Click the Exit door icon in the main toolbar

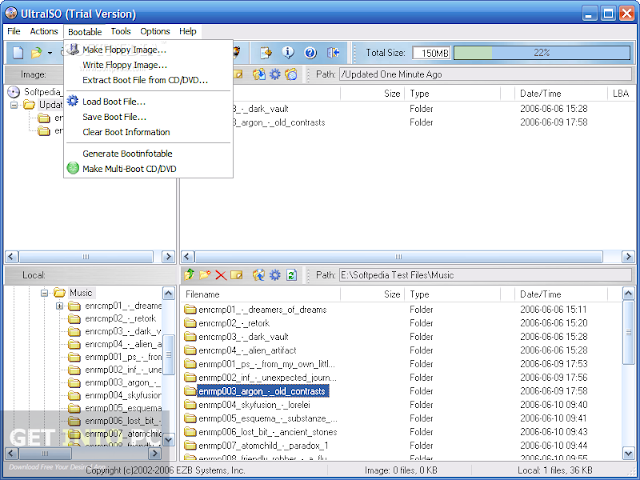coord(333,52)
